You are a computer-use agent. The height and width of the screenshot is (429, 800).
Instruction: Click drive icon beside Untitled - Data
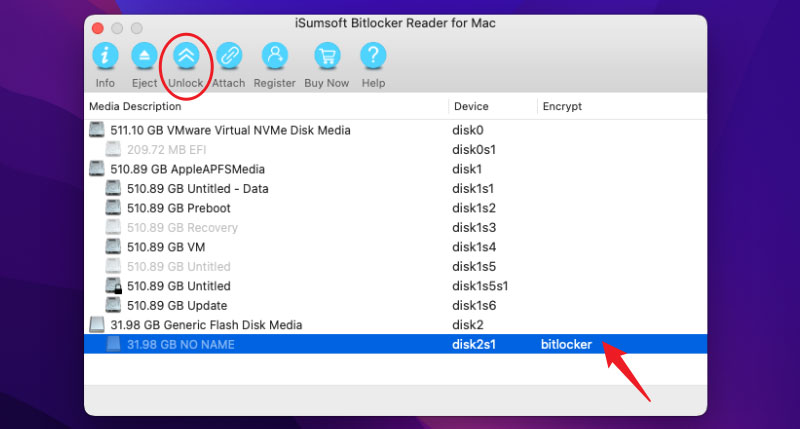[x=113, y=188]
